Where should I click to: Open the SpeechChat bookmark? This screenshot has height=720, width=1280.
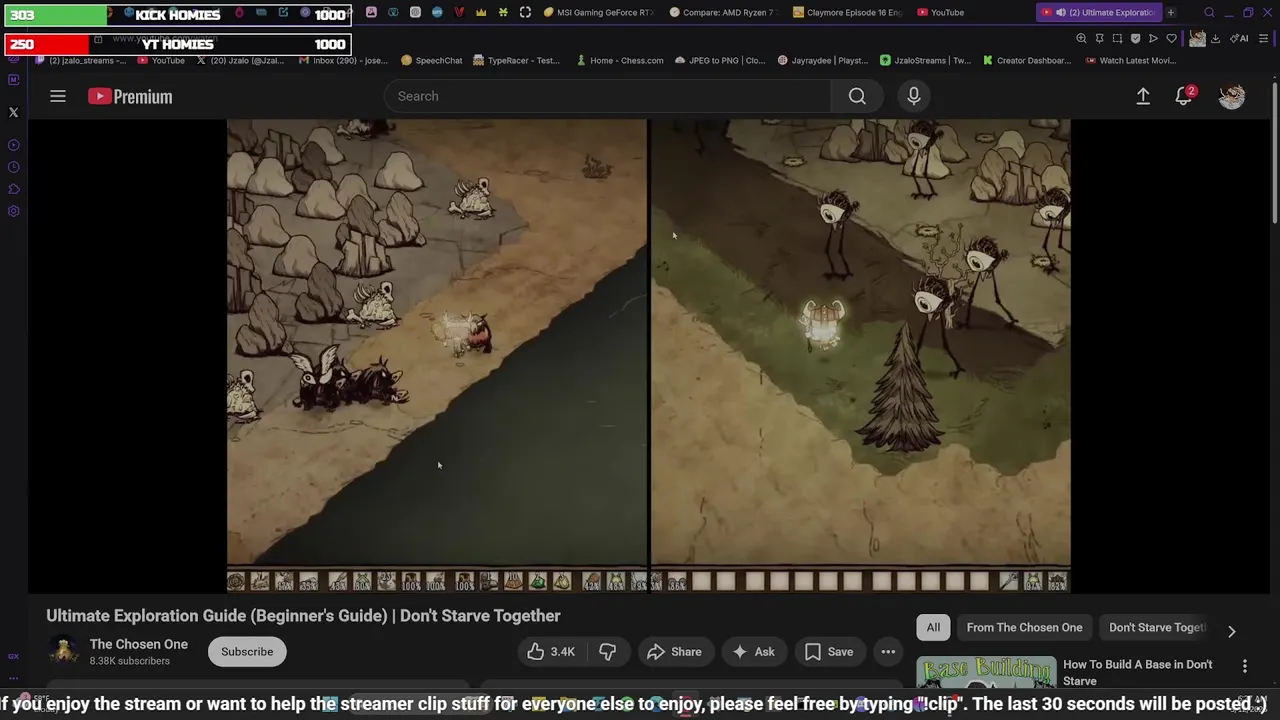(432, 60)
